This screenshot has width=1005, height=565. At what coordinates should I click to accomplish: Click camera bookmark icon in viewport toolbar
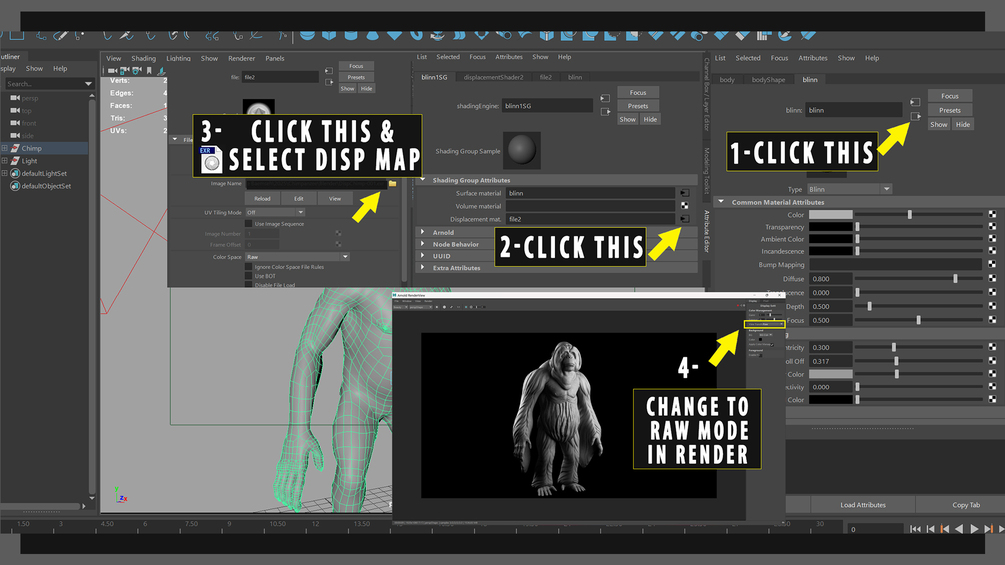point(149,70)
